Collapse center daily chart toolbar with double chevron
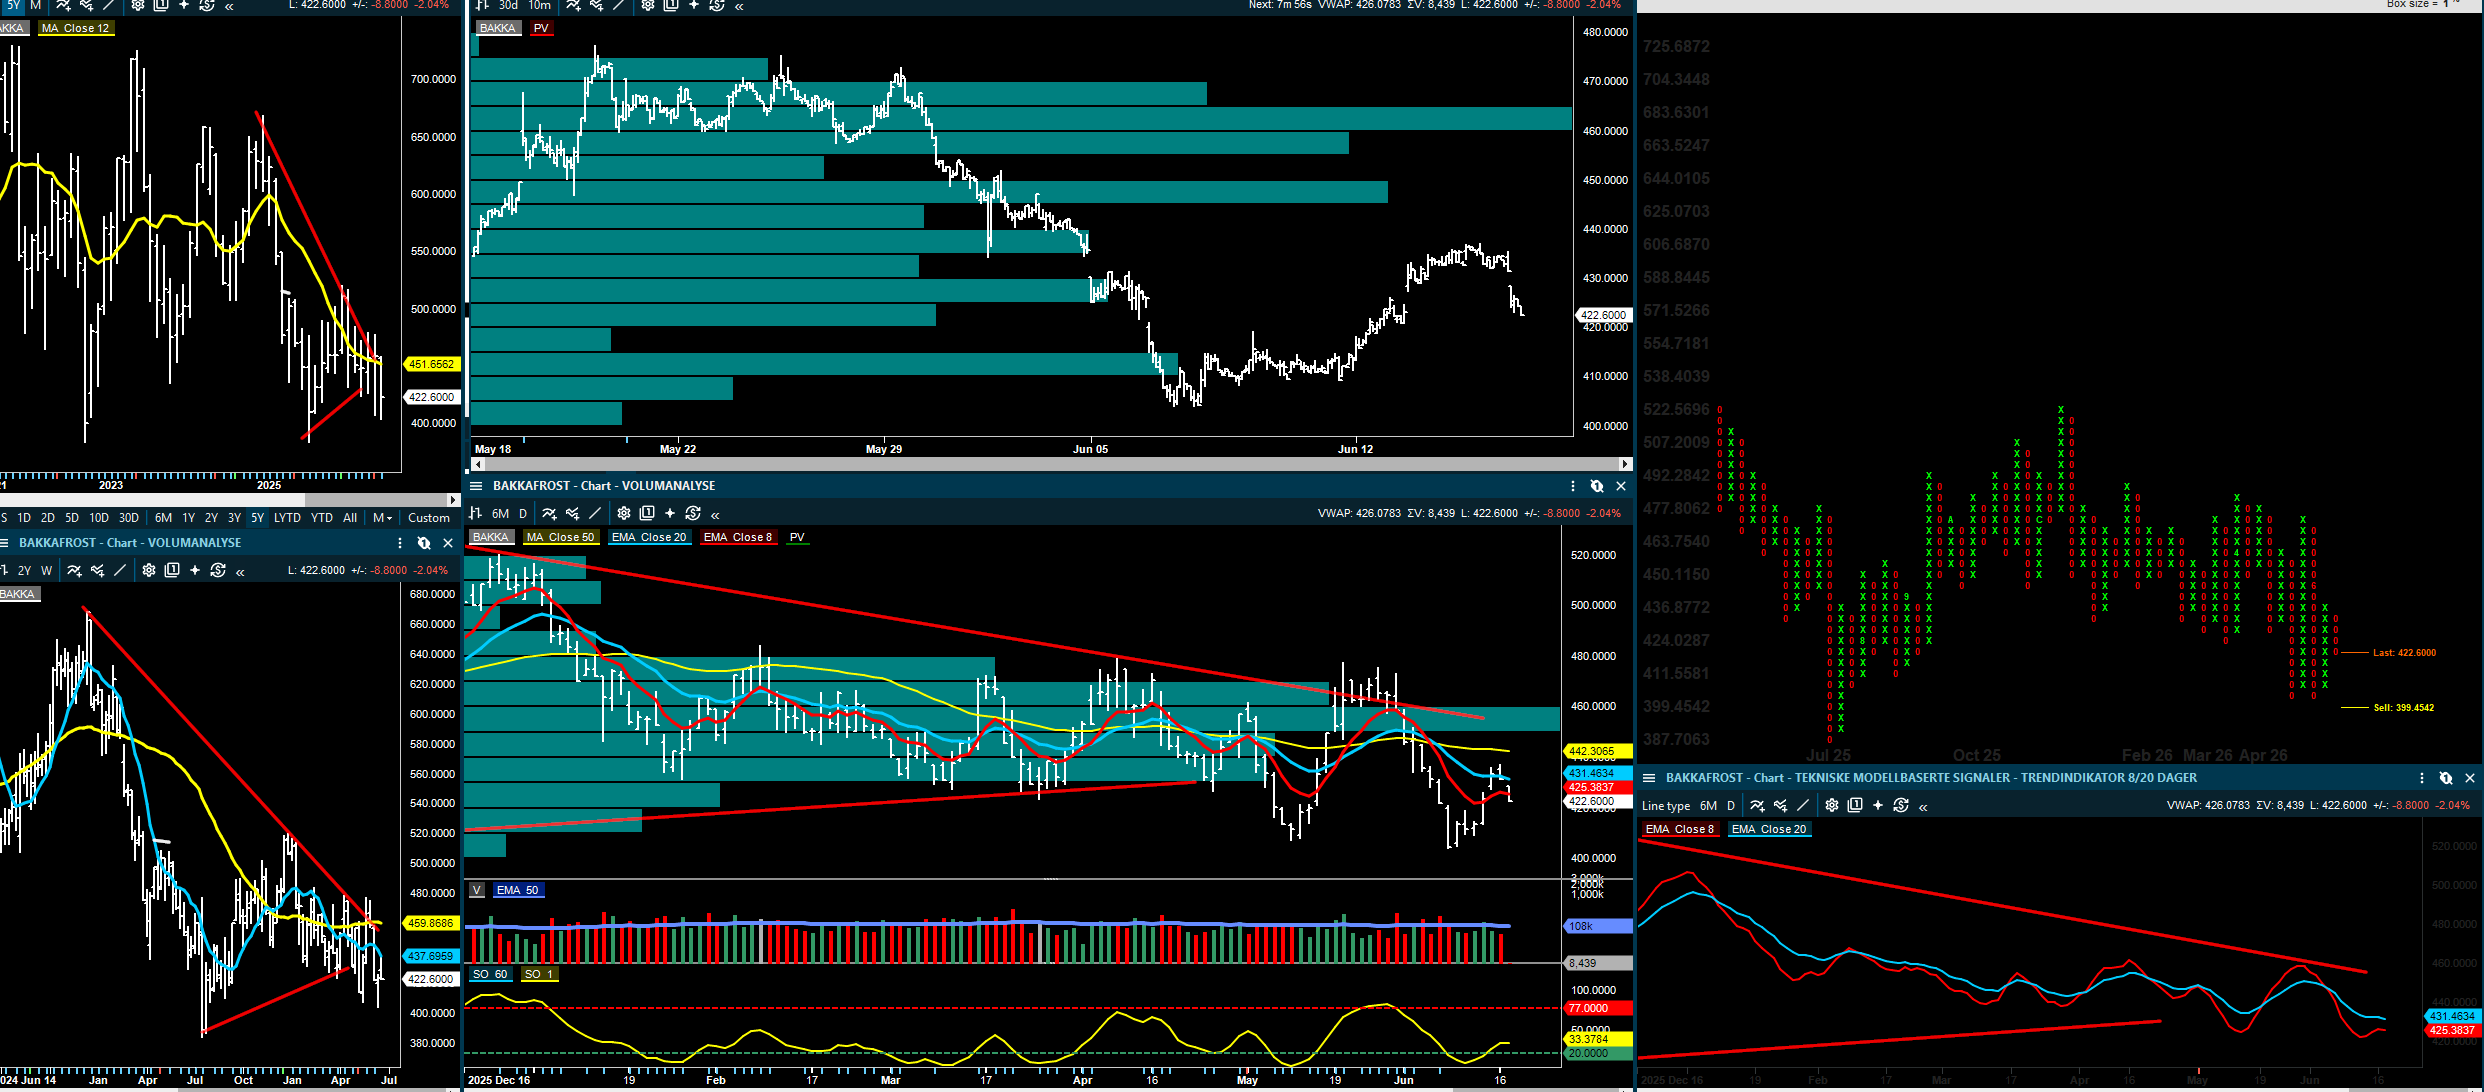 715,514
